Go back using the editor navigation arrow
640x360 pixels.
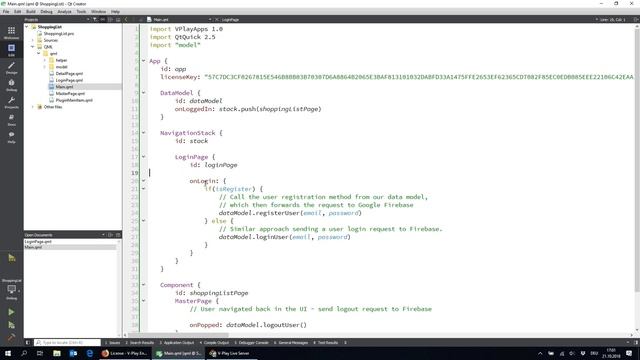[x=126, y=19]
